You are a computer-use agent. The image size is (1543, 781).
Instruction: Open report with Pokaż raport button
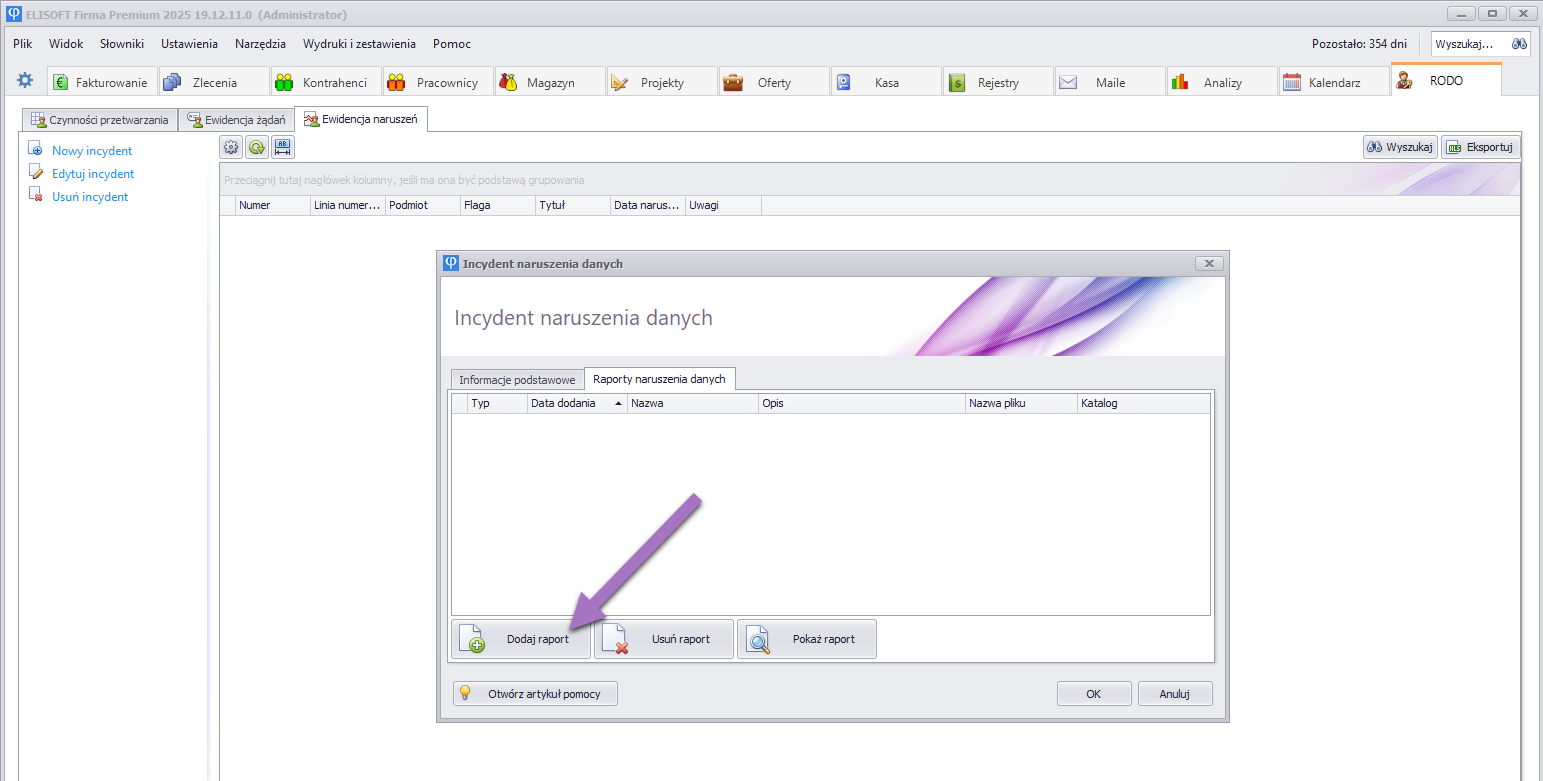pyautogui.click(x=807, y=639)
